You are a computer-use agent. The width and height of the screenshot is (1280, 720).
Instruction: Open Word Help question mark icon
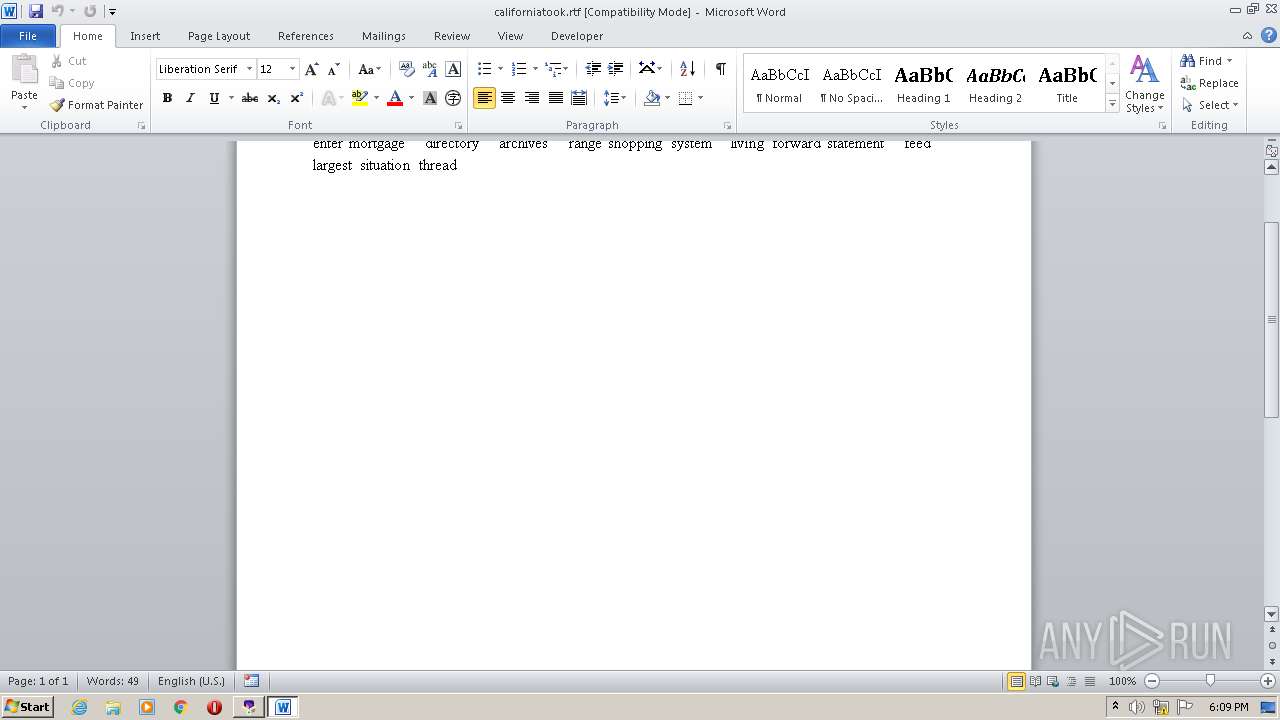click(1269, 35)
